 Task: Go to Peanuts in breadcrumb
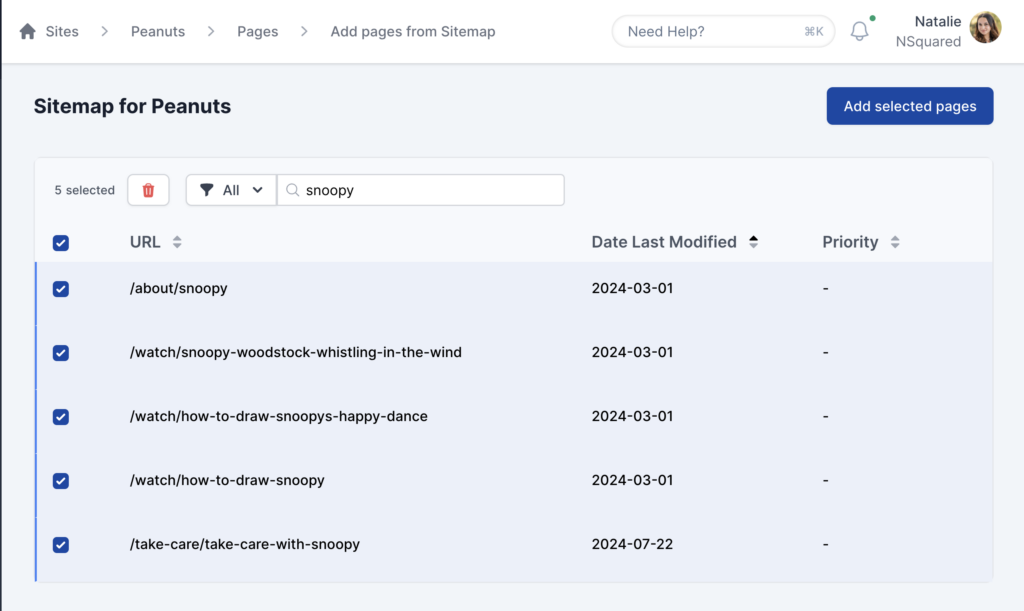click(158, 31)
